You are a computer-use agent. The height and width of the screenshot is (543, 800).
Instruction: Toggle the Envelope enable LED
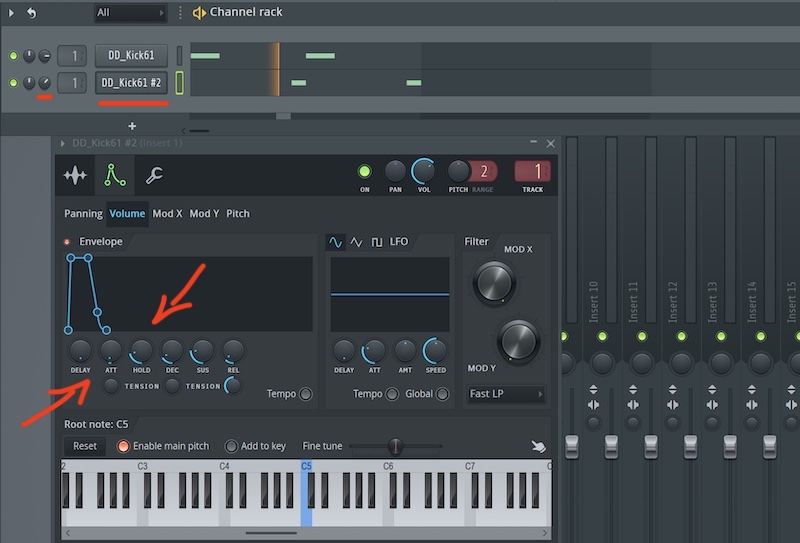tap(68, 242)
